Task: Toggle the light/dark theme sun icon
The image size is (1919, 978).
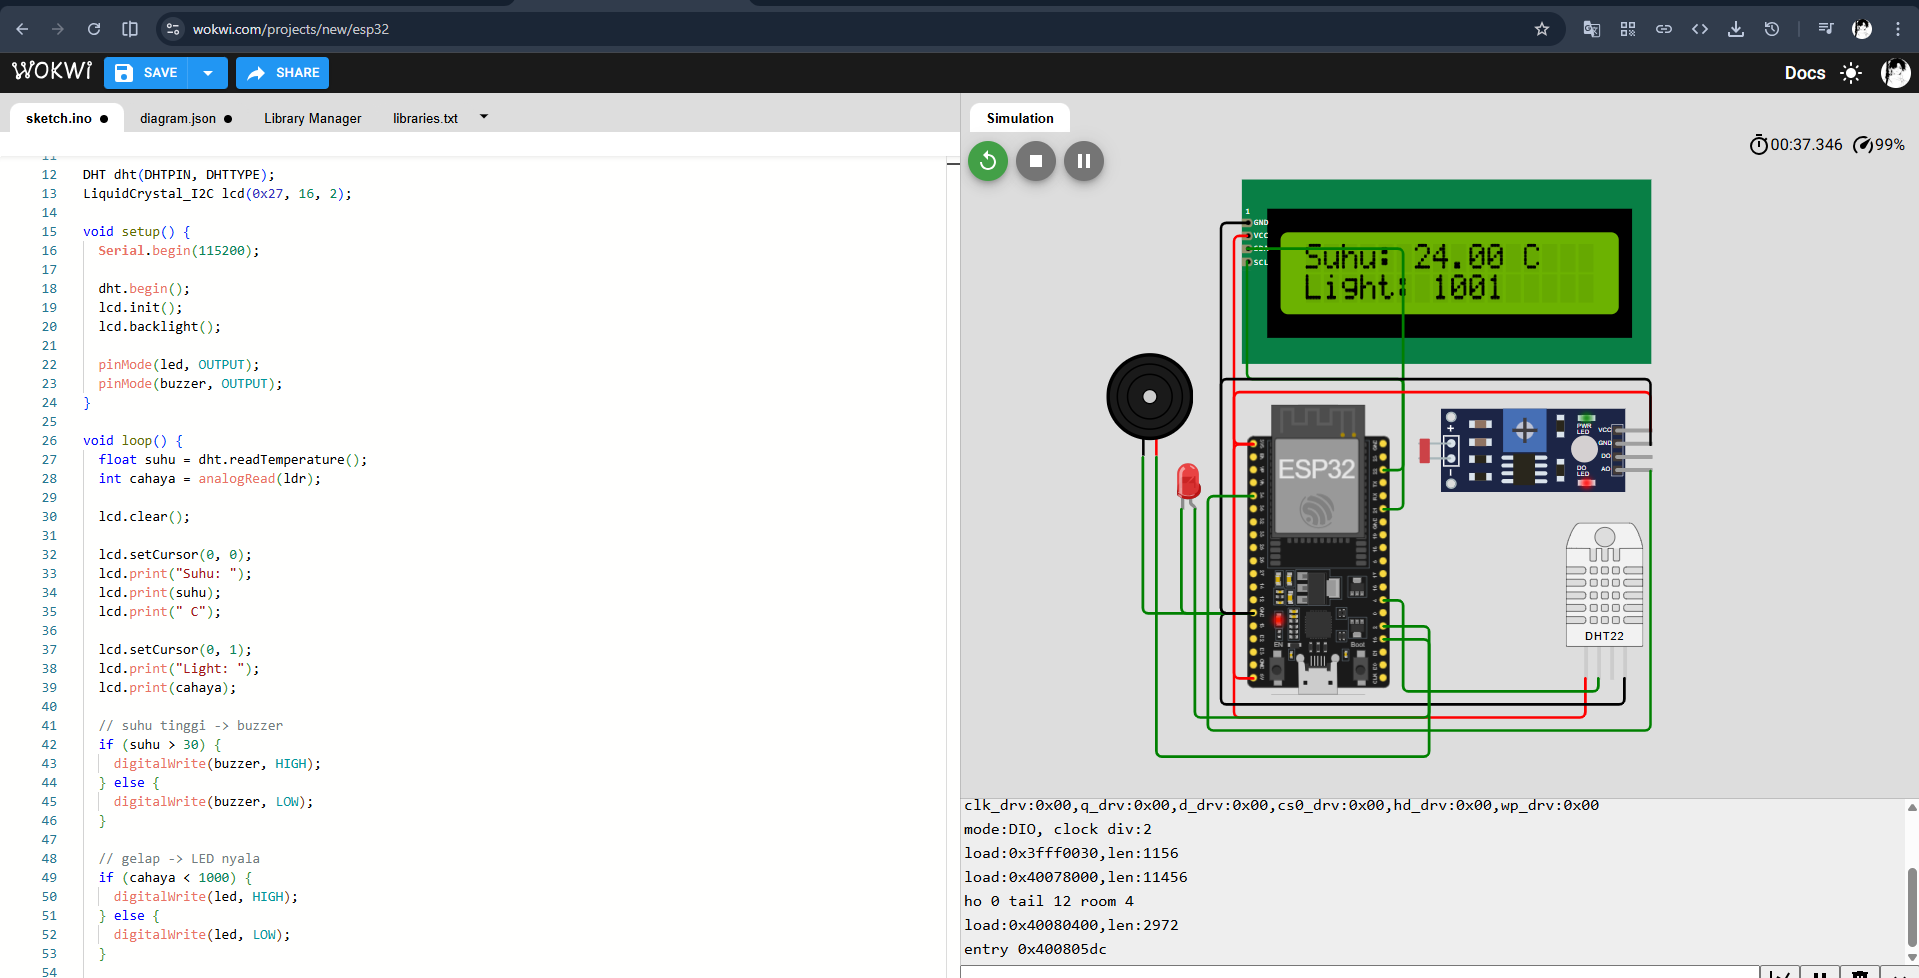Action: (x=1851, y=73)
